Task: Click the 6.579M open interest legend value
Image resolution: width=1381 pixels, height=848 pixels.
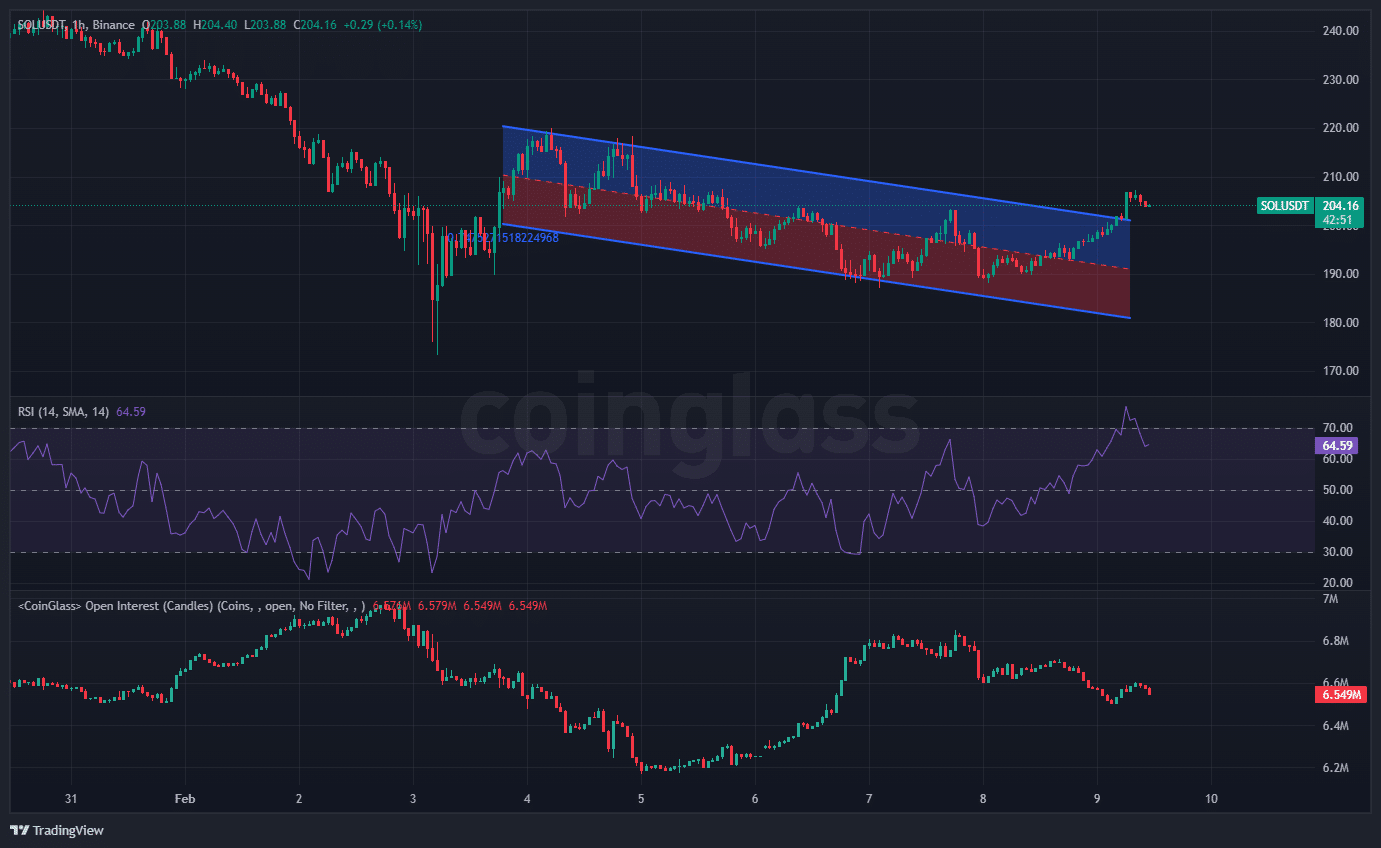Action: (x=436, y=606)
